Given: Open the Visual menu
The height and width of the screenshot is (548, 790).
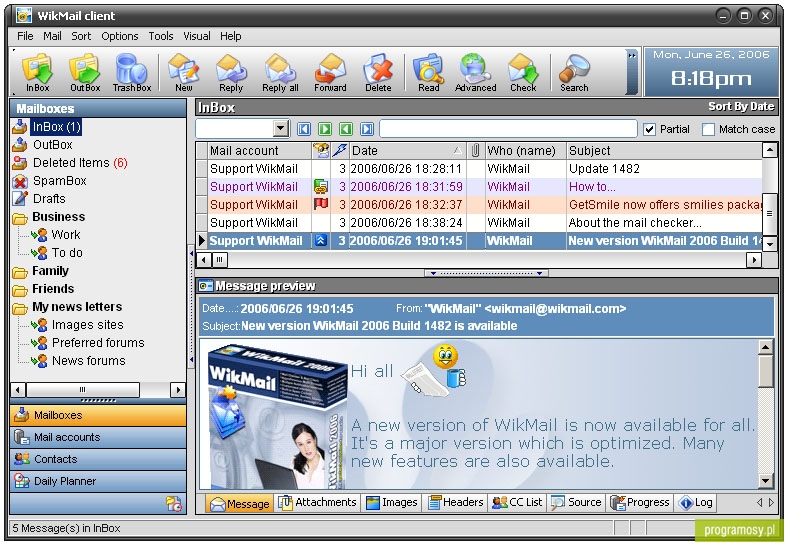Looking at the screenshot, I should (x=196, y=36).
